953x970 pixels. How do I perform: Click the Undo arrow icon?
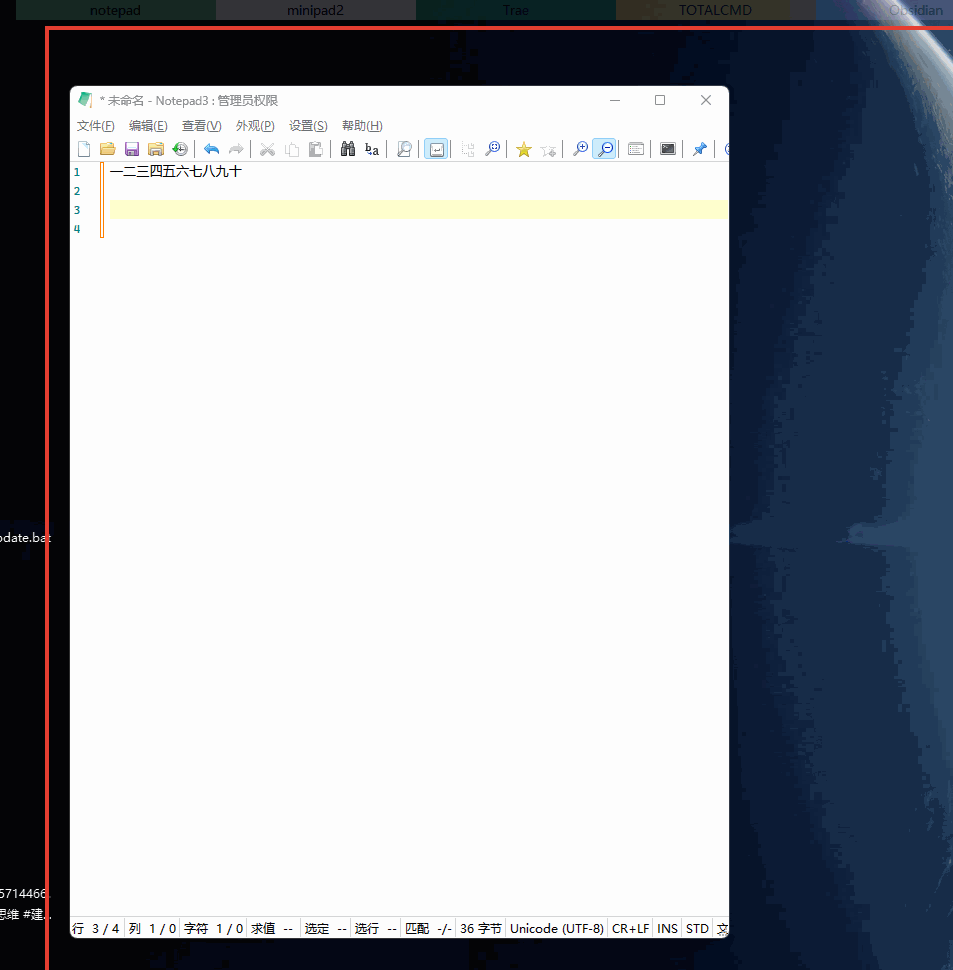[x=211, y=149]
